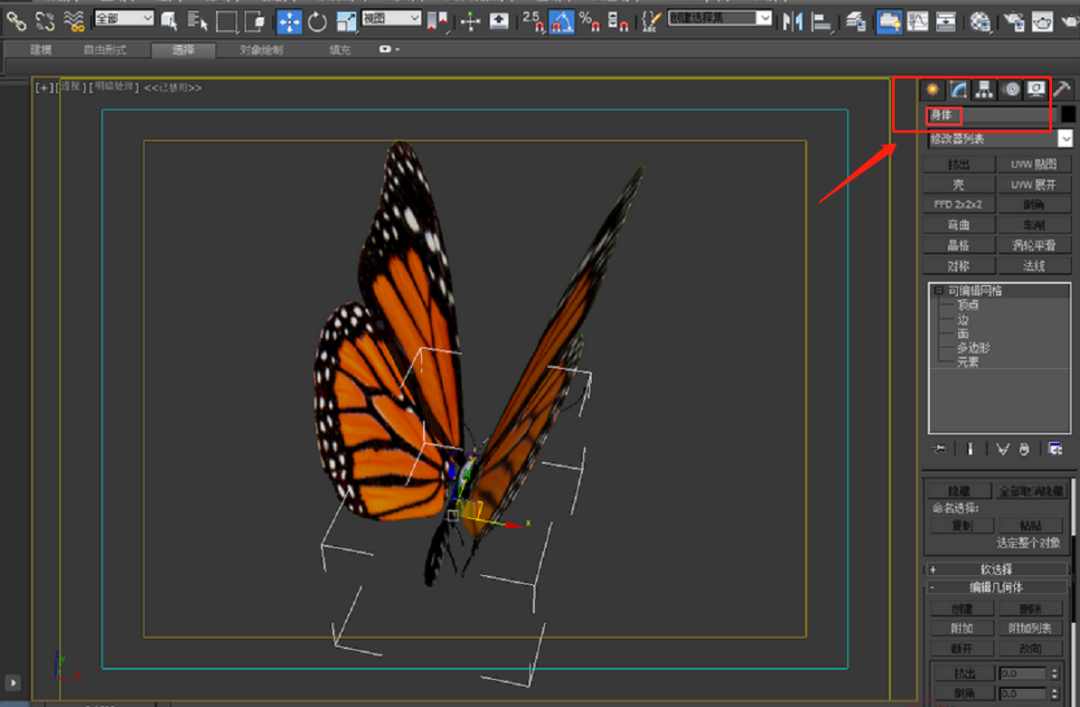This screenshot has width=1080, height=707.
Task: Toggle Window/Crossing selection icon
Action: [255, 21]
